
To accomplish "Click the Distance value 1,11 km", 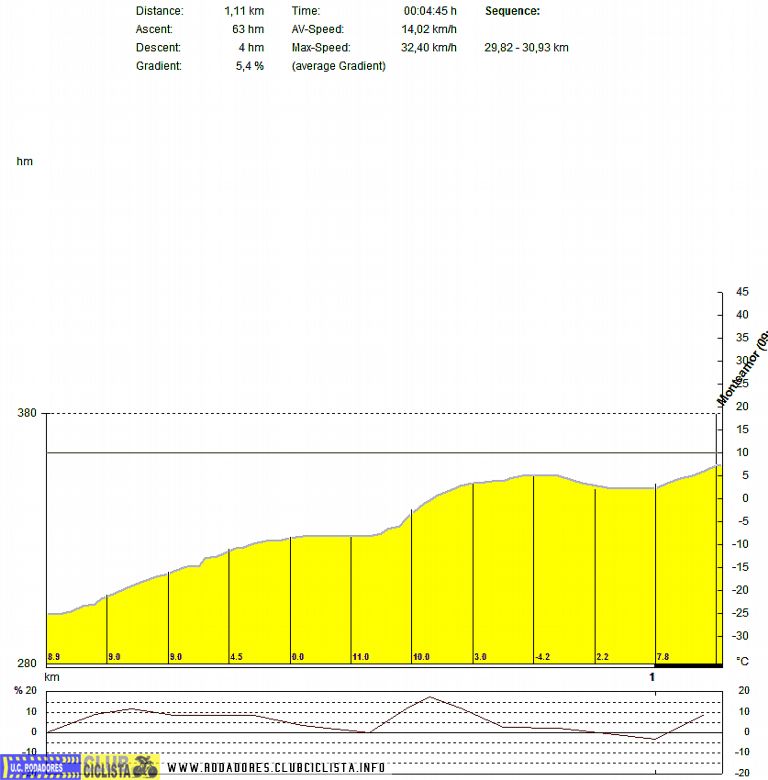I will [x=244, y=10].
